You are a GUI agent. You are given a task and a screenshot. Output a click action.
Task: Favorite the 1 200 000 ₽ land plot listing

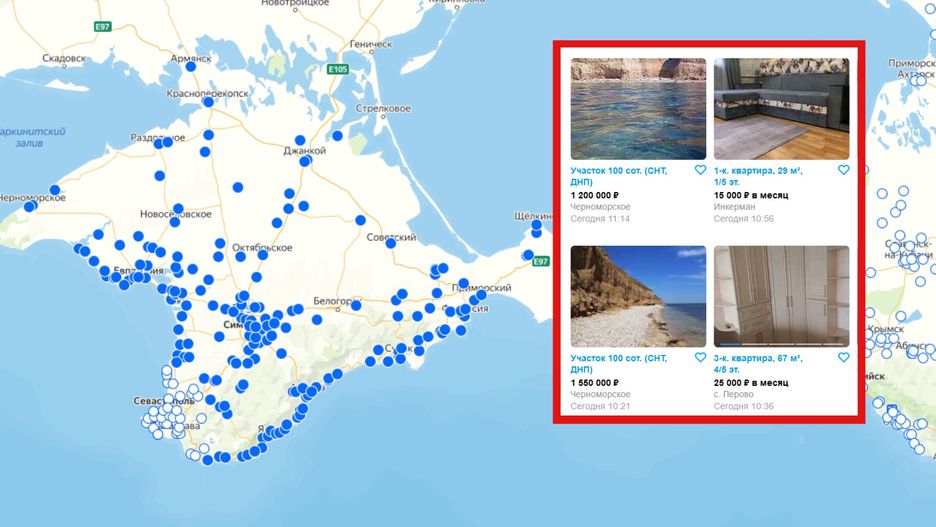pyautogui.click(x=700, y=170)
